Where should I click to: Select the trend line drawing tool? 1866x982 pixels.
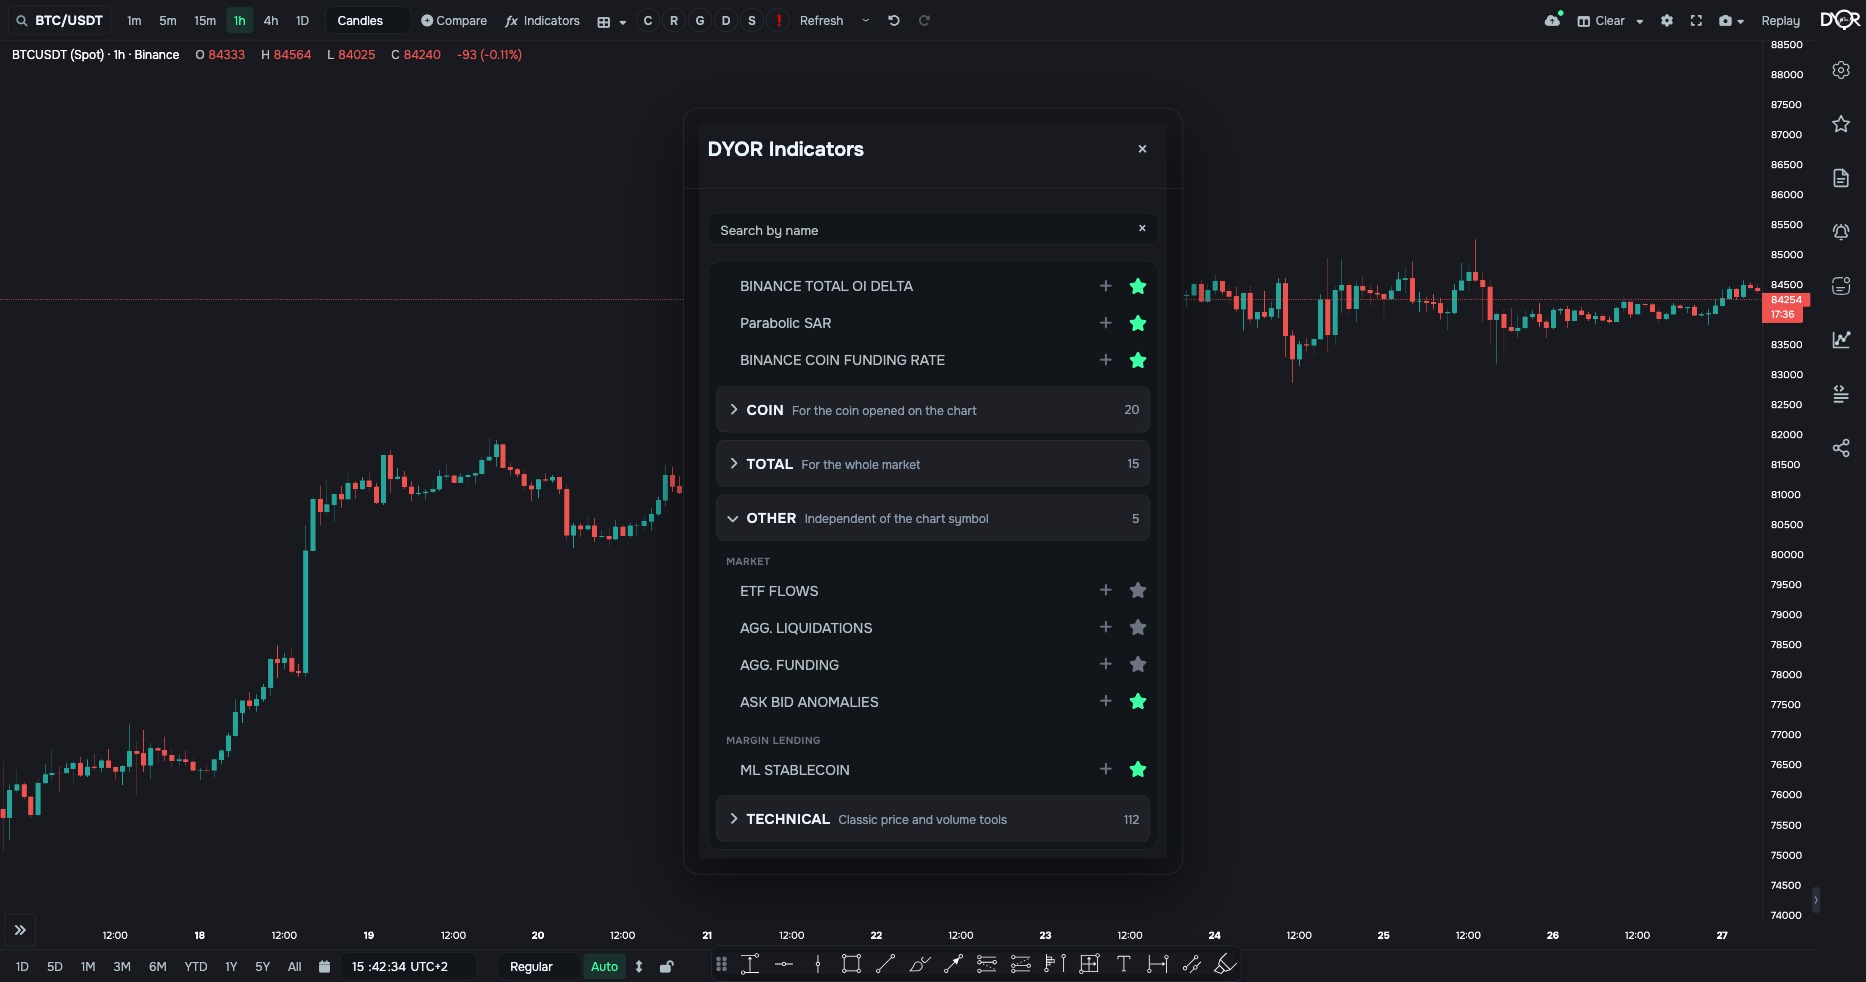(x=885, y=965)
